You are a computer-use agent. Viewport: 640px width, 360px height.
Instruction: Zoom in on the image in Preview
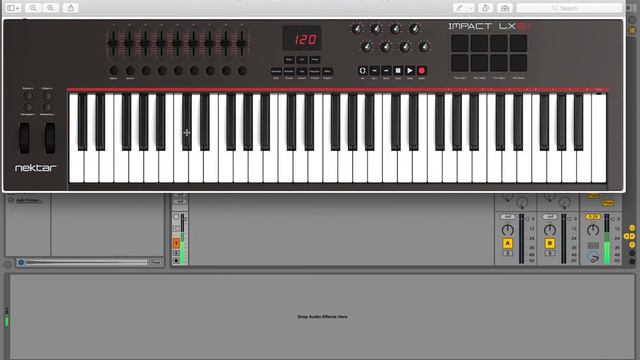click(x=51, y=8)
